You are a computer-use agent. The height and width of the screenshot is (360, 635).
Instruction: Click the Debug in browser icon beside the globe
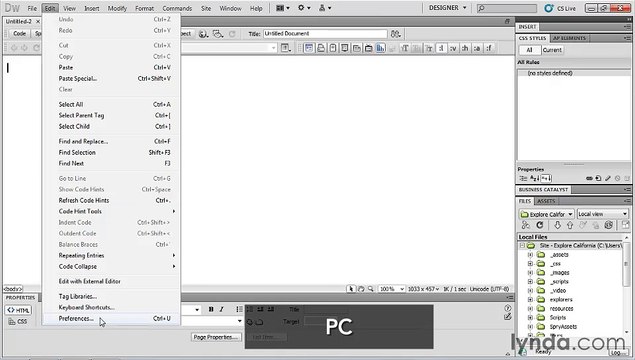[218, 34]
